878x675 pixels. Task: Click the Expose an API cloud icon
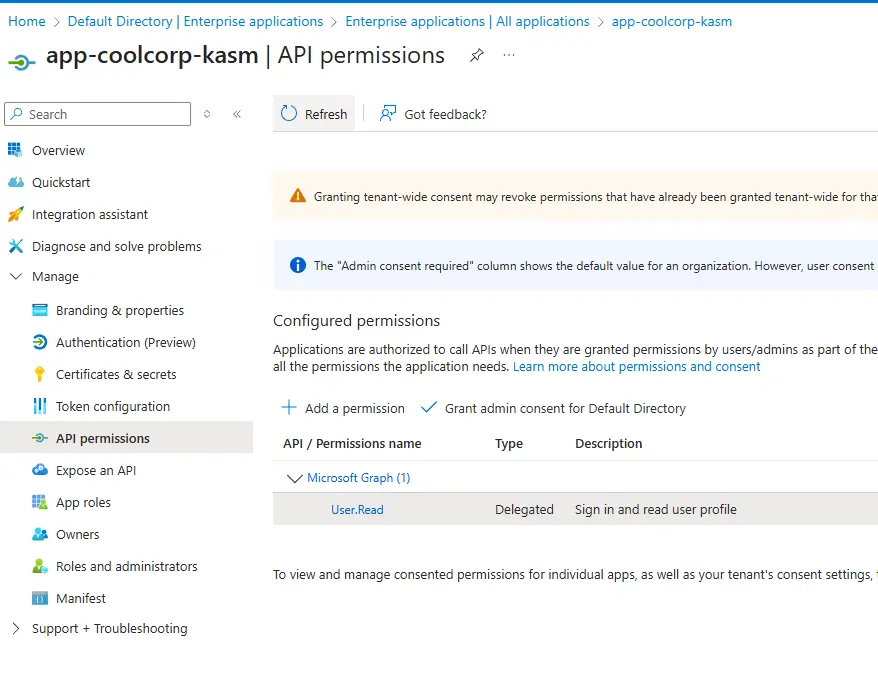click(x=40, y=470)
